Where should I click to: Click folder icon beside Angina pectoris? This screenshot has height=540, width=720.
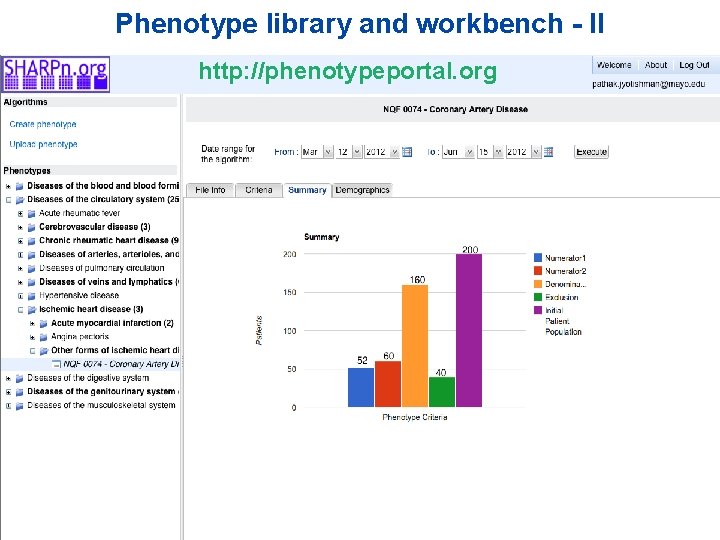(x=44, y=337)
